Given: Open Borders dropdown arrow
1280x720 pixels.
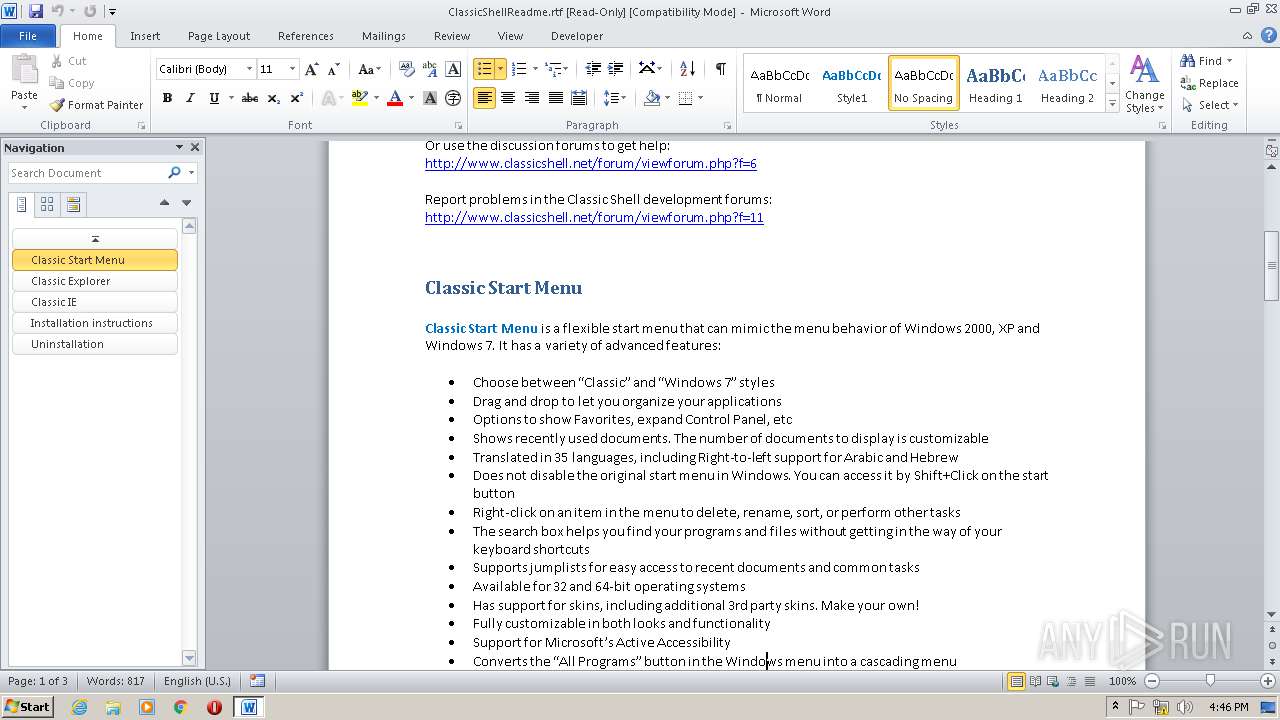Looking at the screenshot, I should tap(700, 98).
